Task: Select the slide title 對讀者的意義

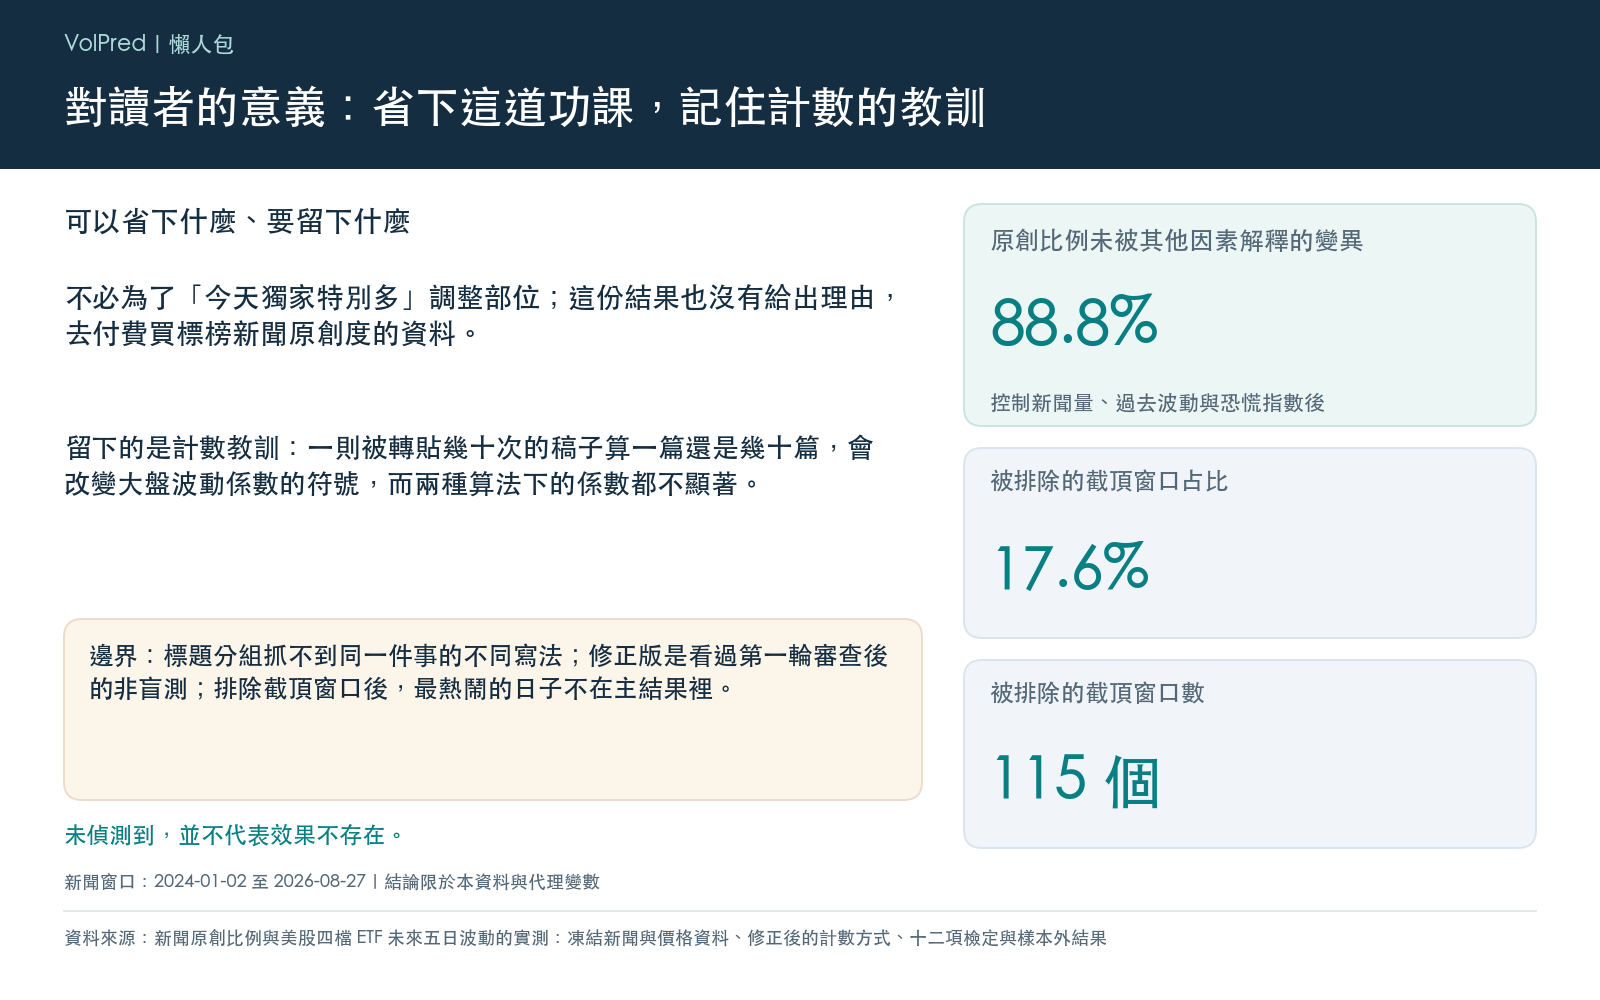Action: [x=526, y=107]
